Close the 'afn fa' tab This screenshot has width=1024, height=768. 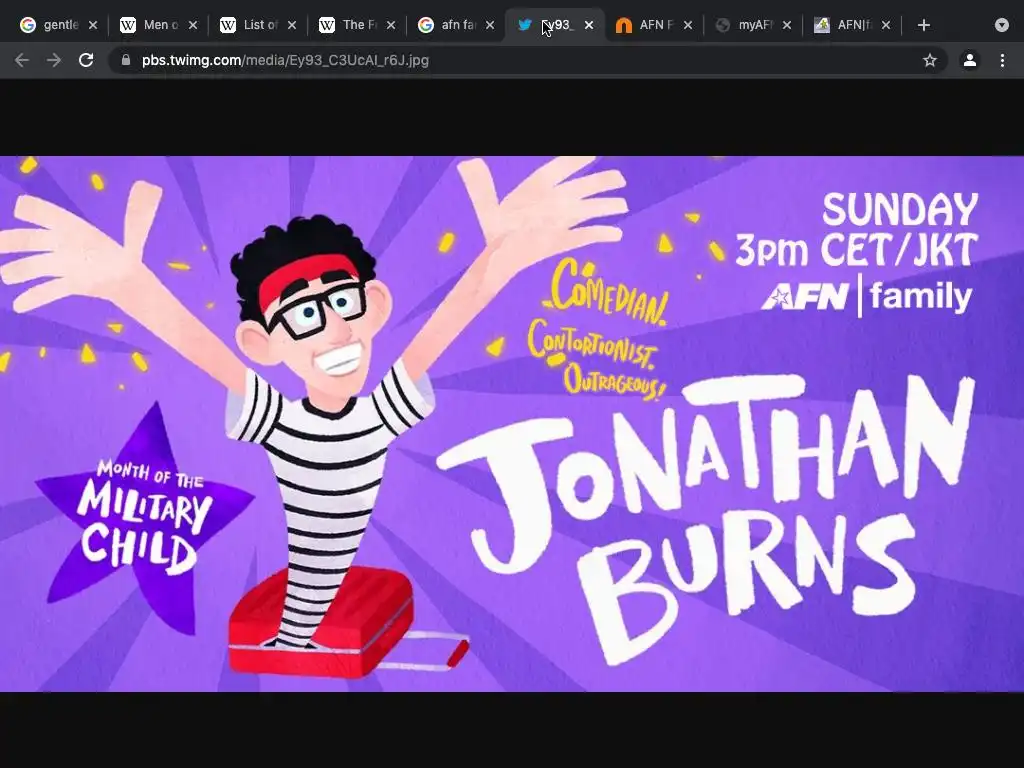490,25
